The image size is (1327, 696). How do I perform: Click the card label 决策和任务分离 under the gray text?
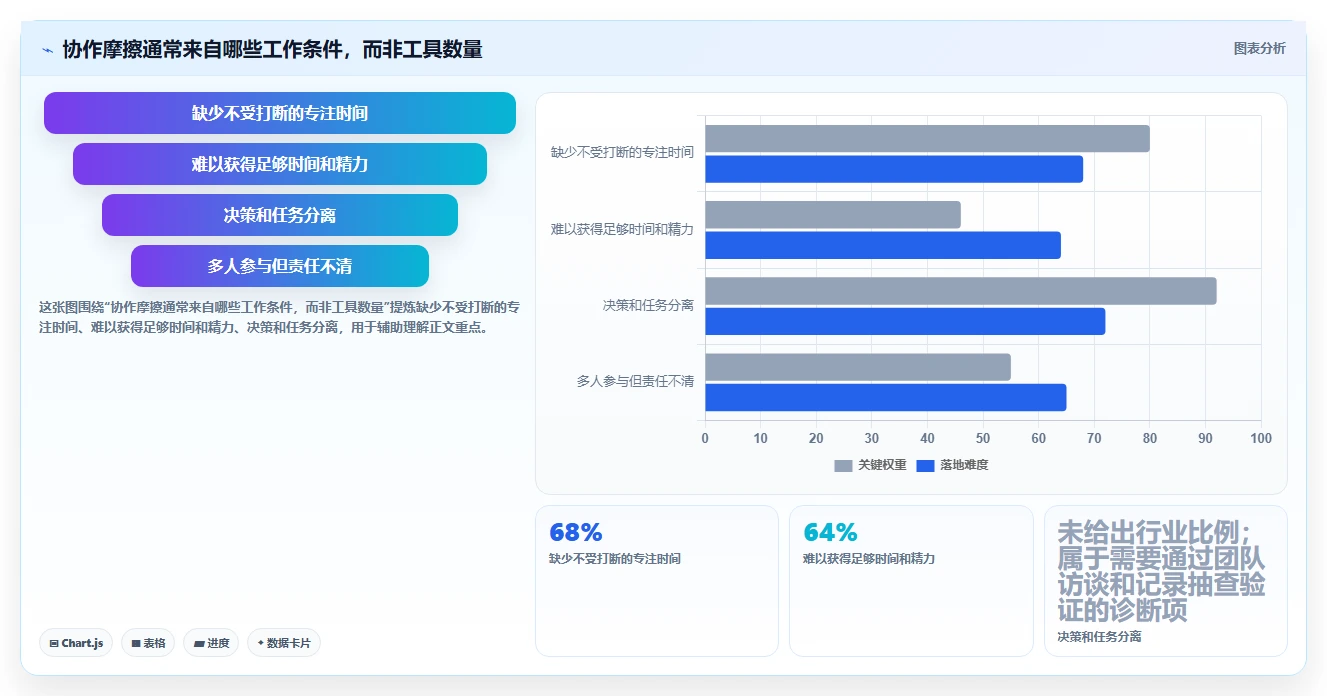pos(1099,636)
